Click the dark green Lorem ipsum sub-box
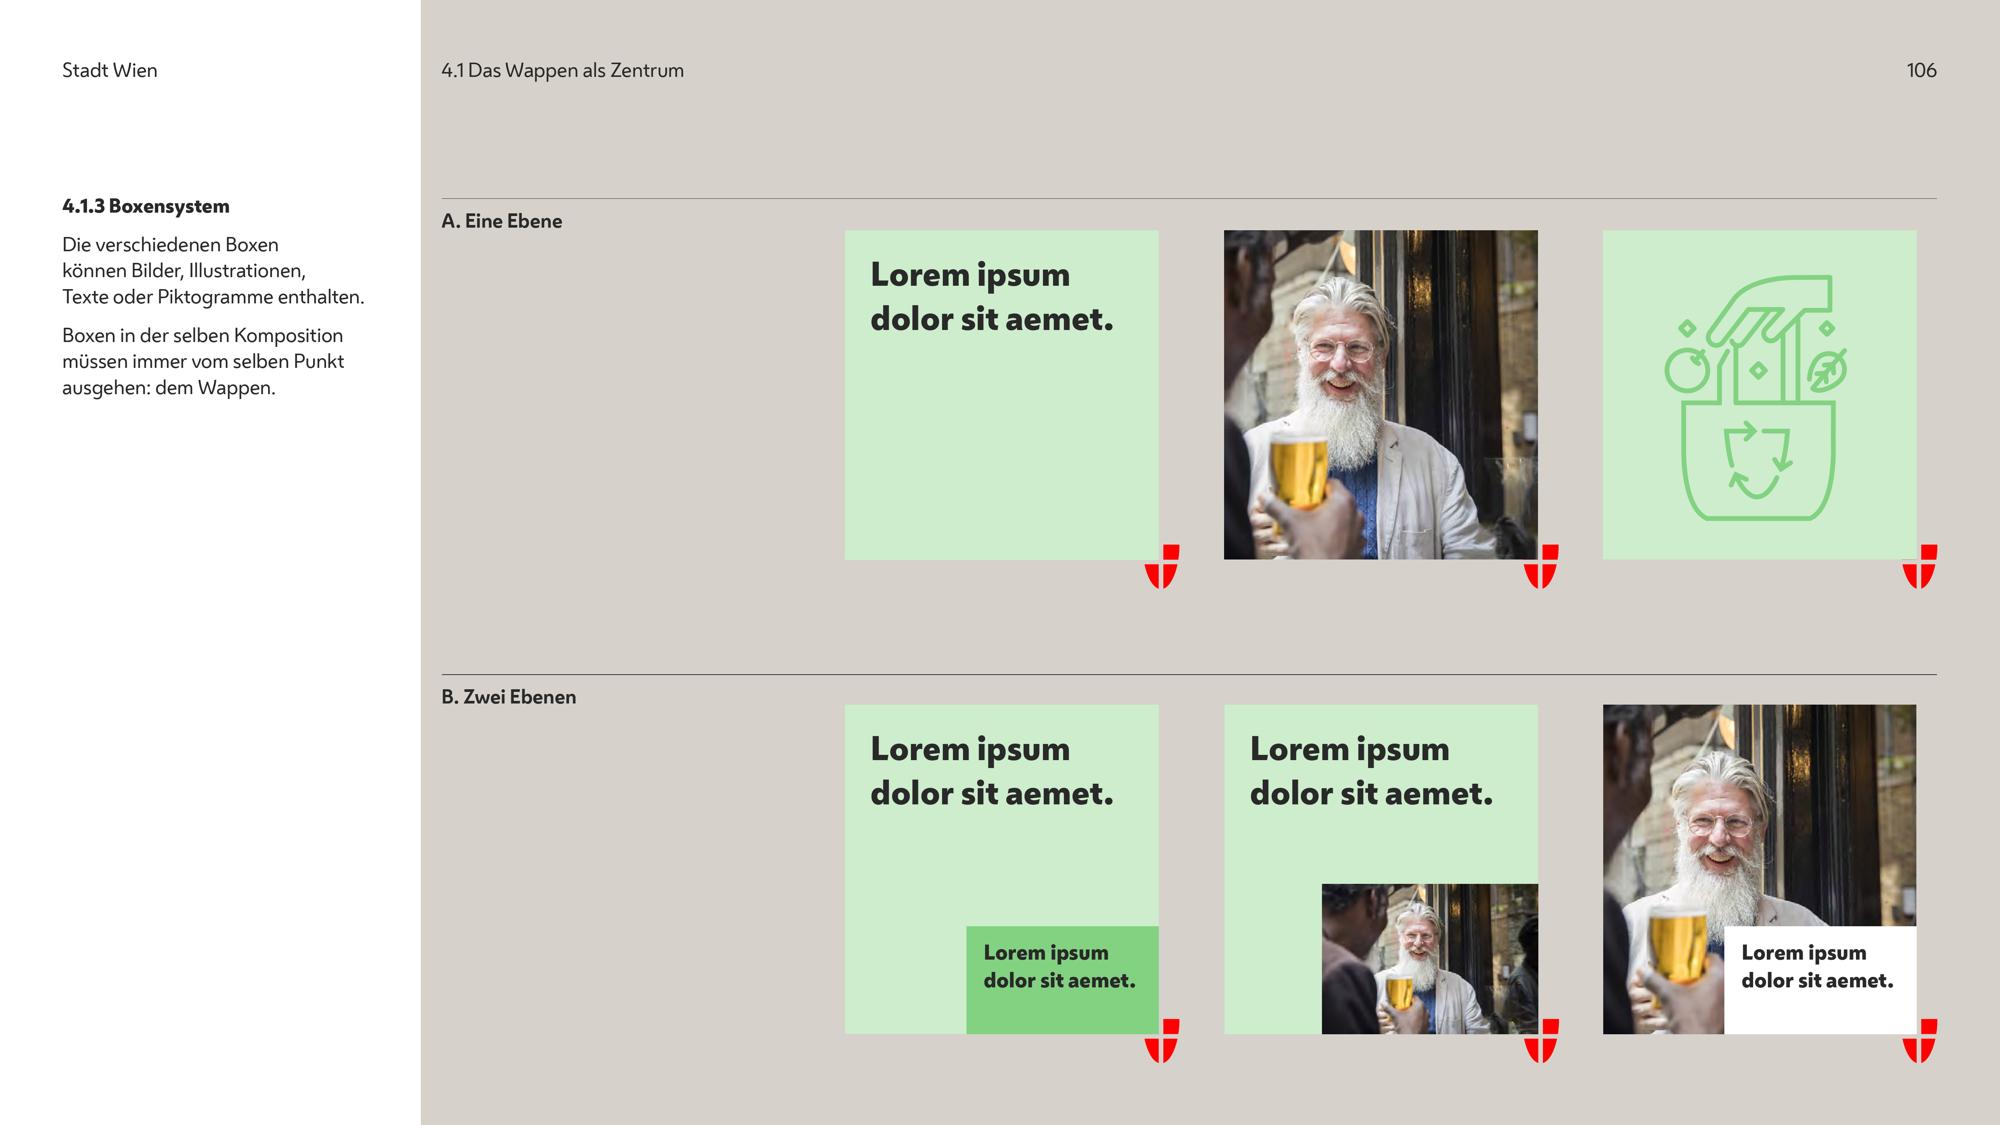2000x1125 pixels. tap(1062, 980)
